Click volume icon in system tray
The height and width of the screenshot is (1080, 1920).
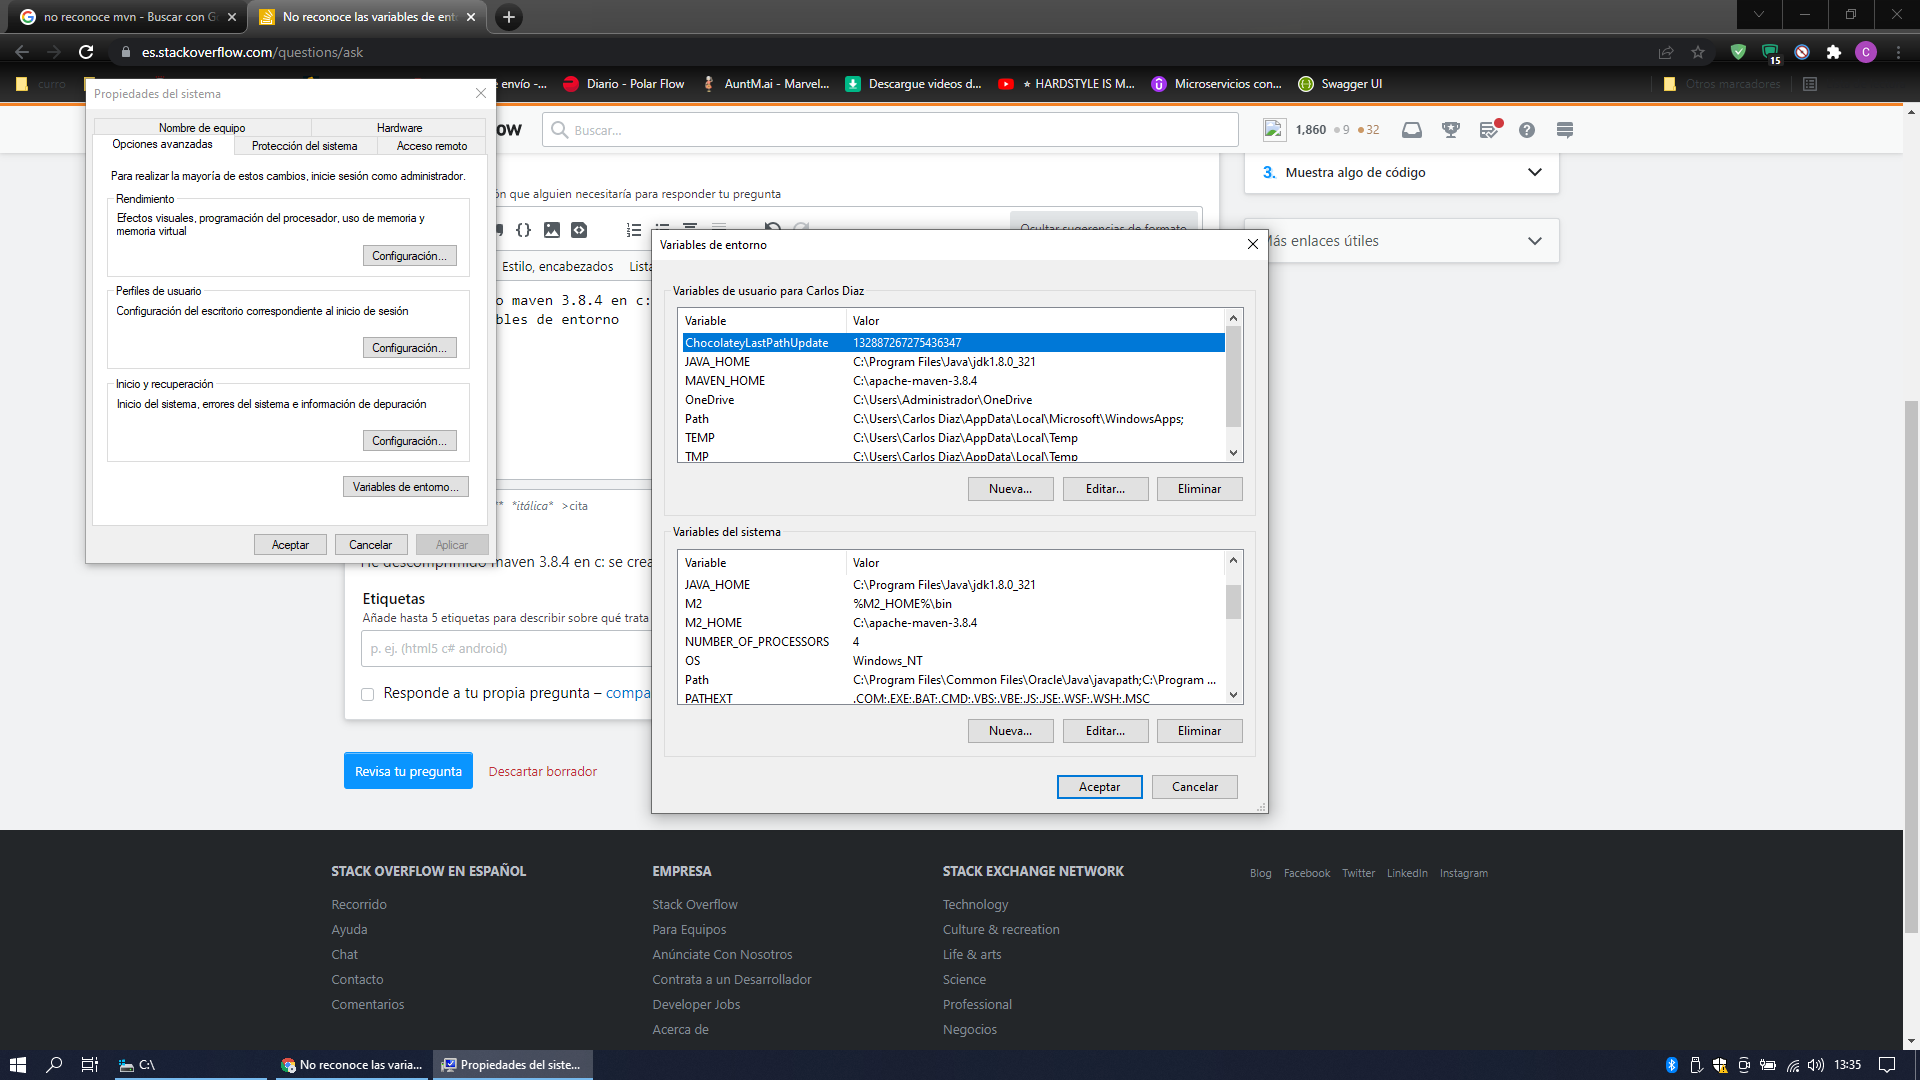(x=1816, y=1065)
